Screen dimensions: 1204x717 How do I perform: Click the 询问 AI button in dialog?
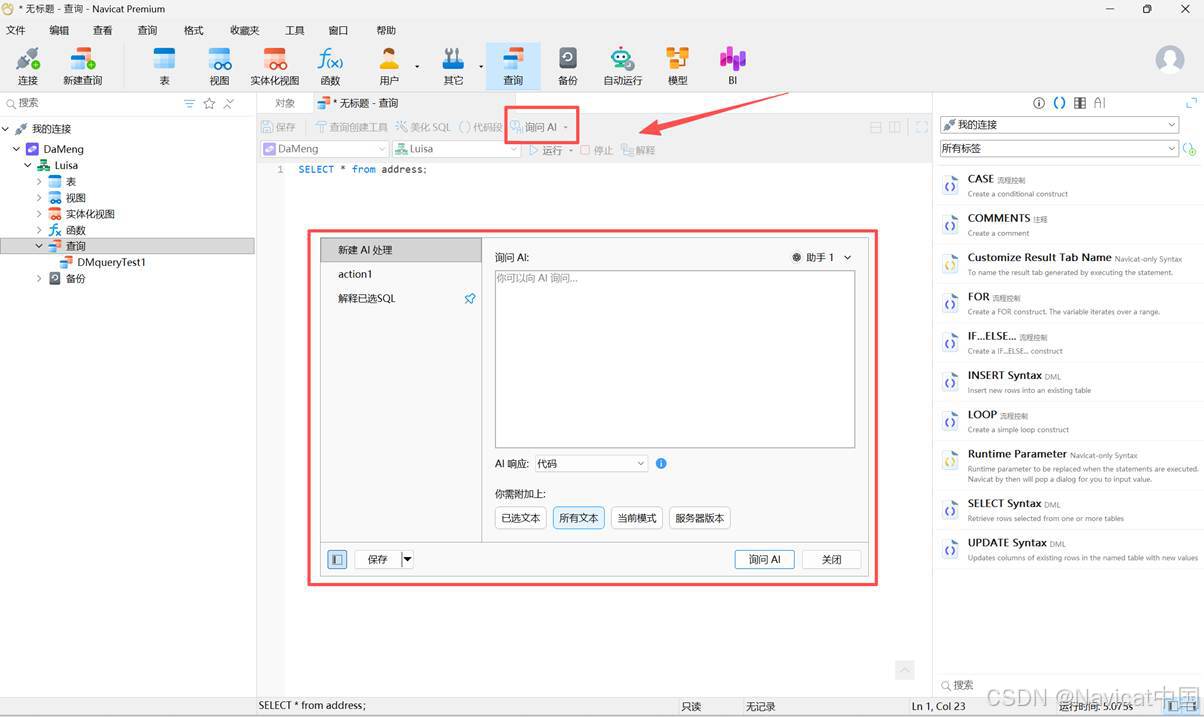pos(764,560)
